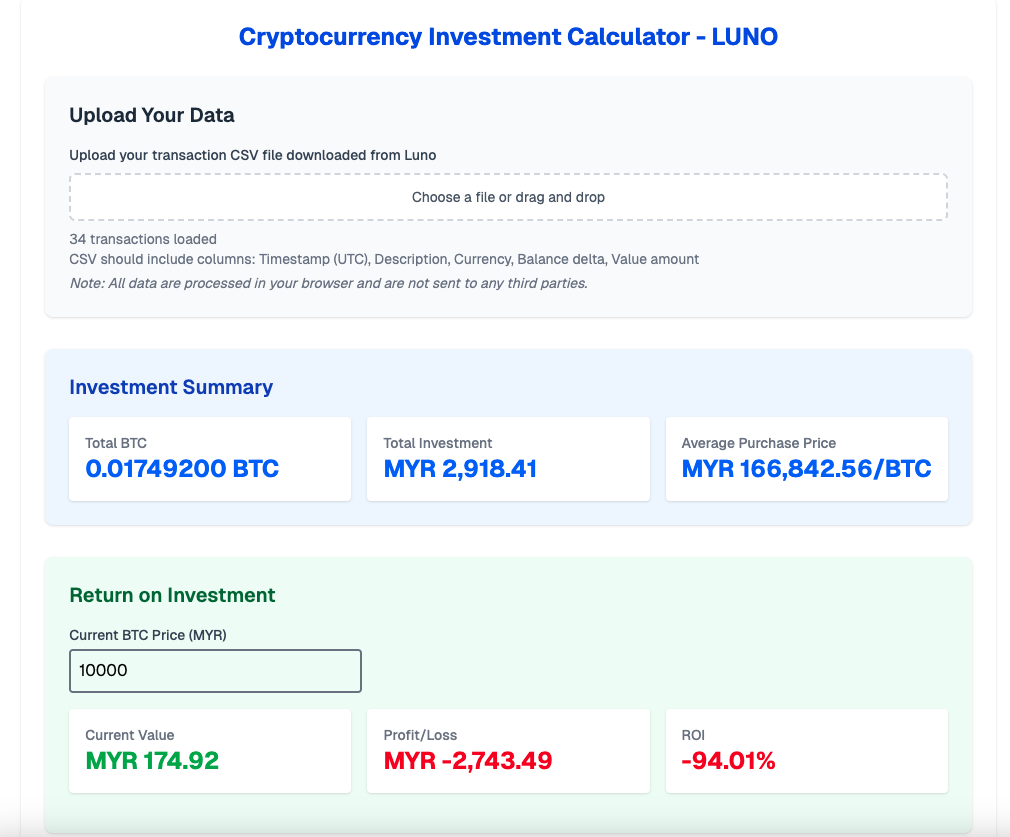Focus the Current BTC Price input field
The height and width of the screenshot is (837, 1010).
coord(215,671)
